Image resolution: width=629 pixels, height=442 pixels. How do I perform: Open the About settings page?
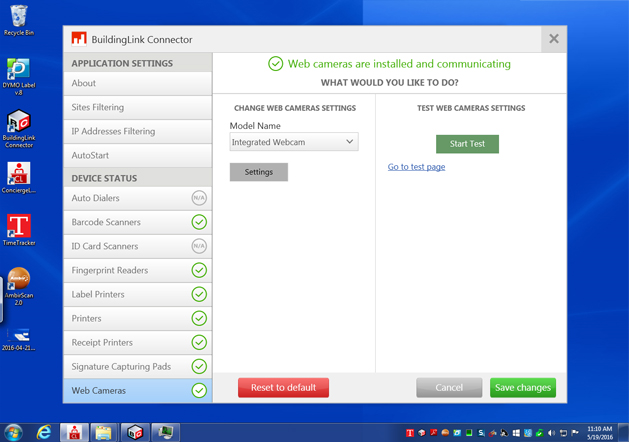click(138, 83)
